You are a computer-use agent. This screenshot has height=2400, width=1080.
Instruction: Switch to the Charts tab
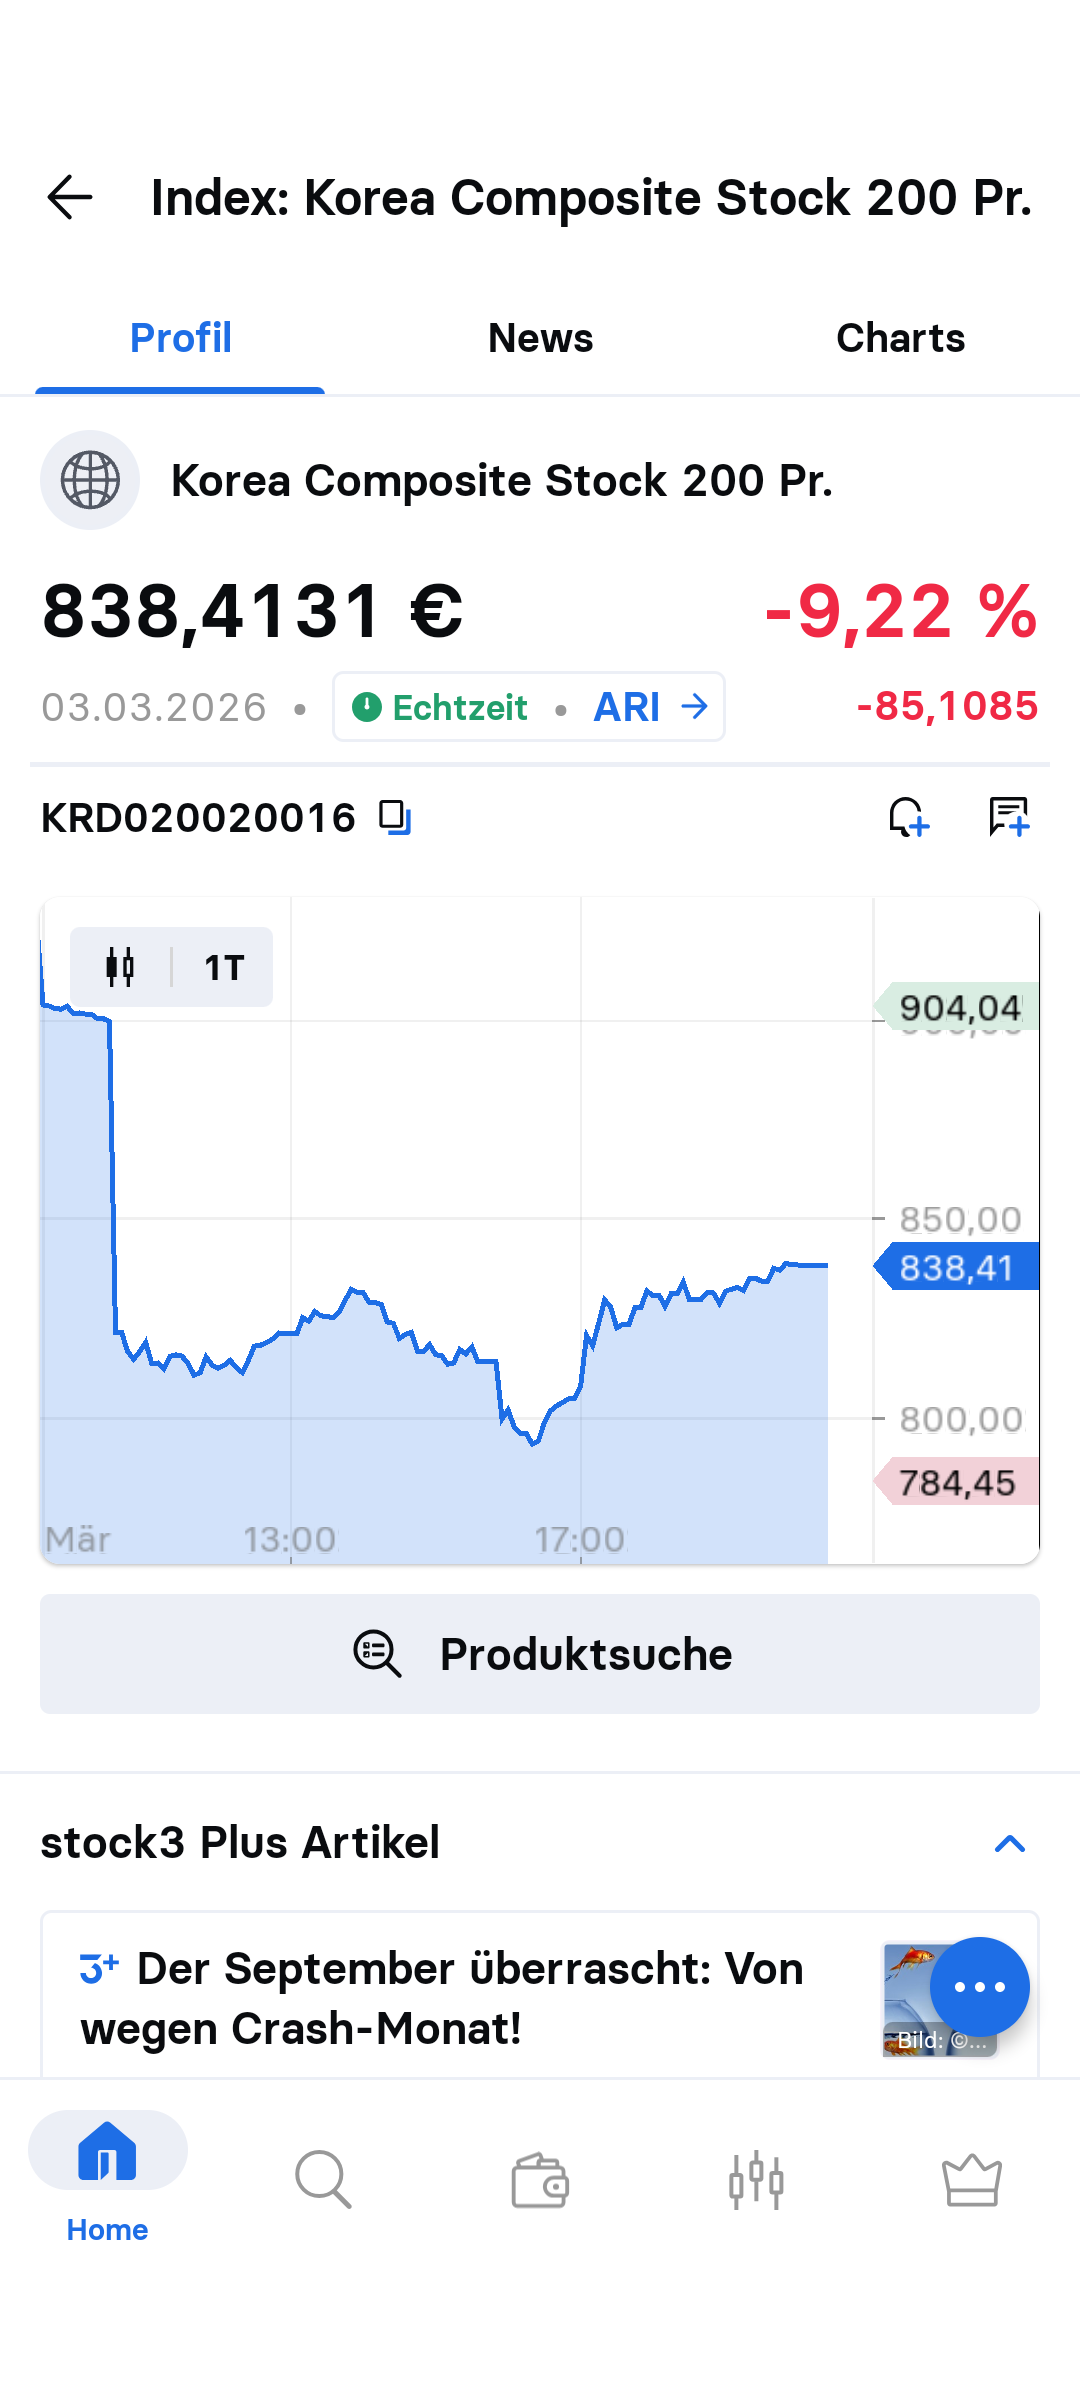[x=900, y=338]
